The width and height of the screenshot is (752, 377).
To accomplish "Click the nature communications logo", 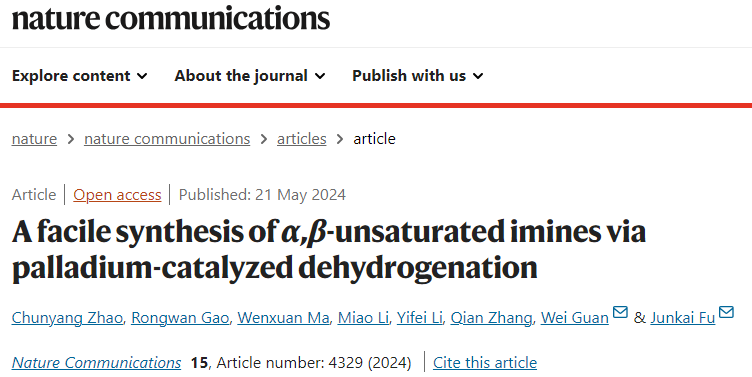I will tap(171, 19).
